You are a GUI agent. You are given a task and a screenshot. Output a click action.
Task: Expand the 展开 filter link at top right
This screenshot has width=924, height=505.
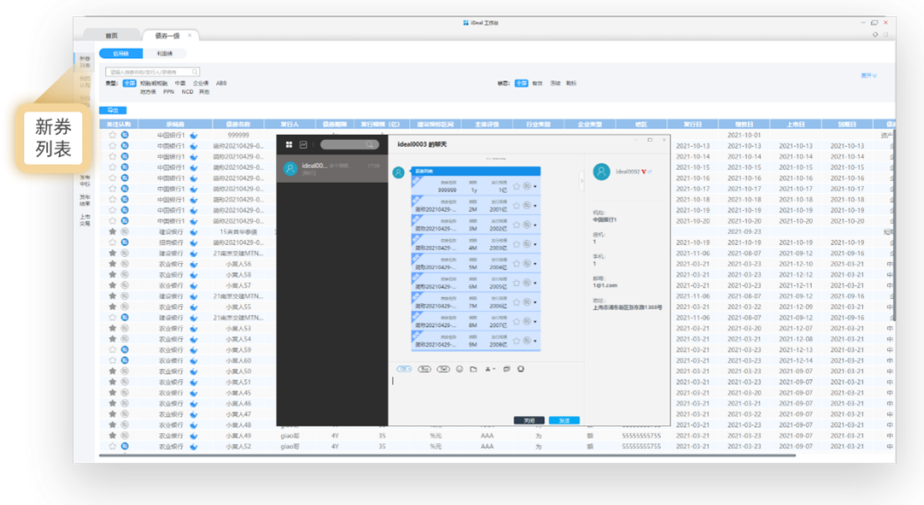[x=869, y=75]
